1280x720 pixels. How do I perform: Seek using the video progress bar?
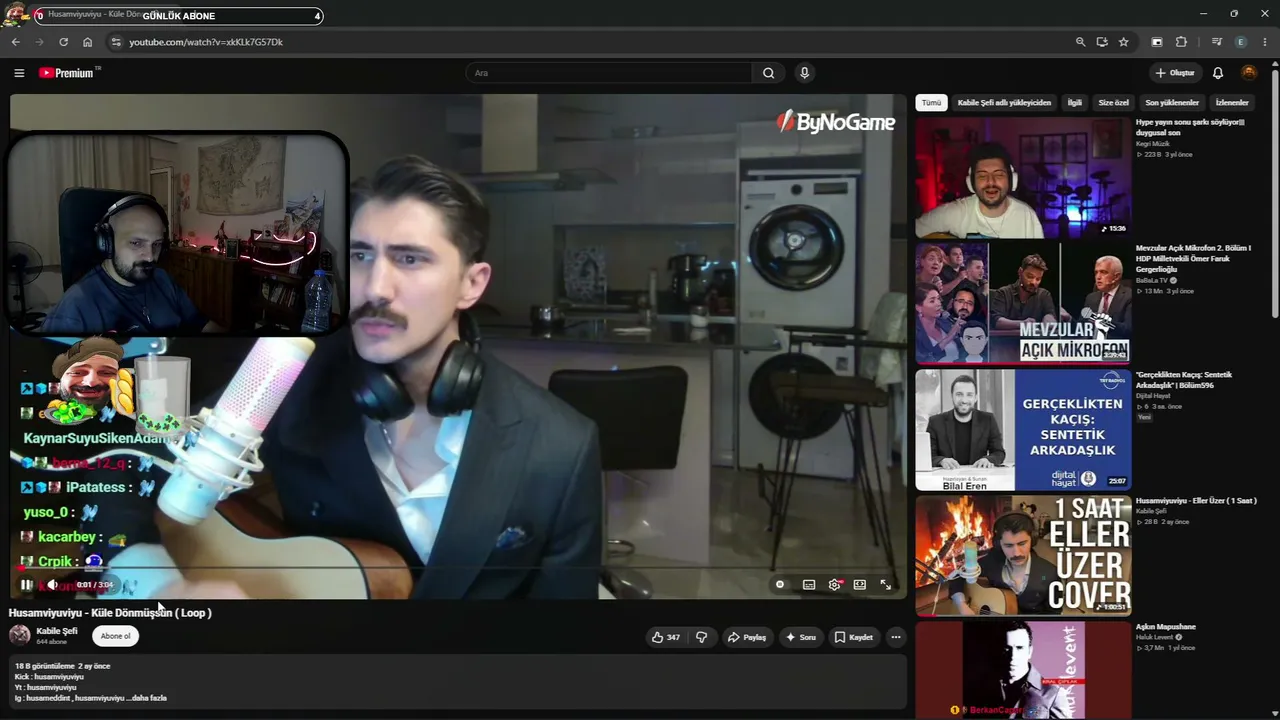click(458, 568)
